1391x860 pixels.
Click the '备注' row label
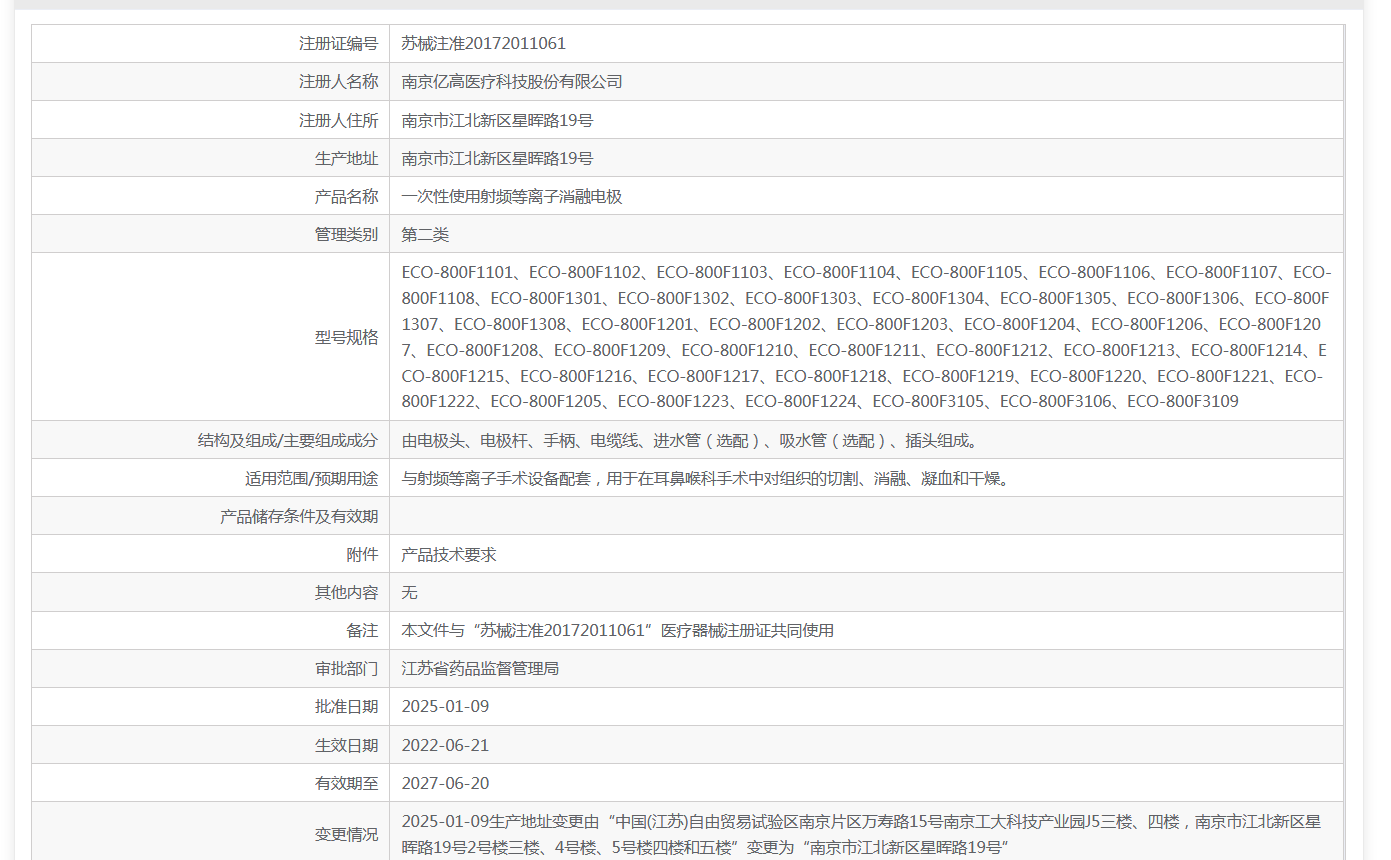(362, 630)
